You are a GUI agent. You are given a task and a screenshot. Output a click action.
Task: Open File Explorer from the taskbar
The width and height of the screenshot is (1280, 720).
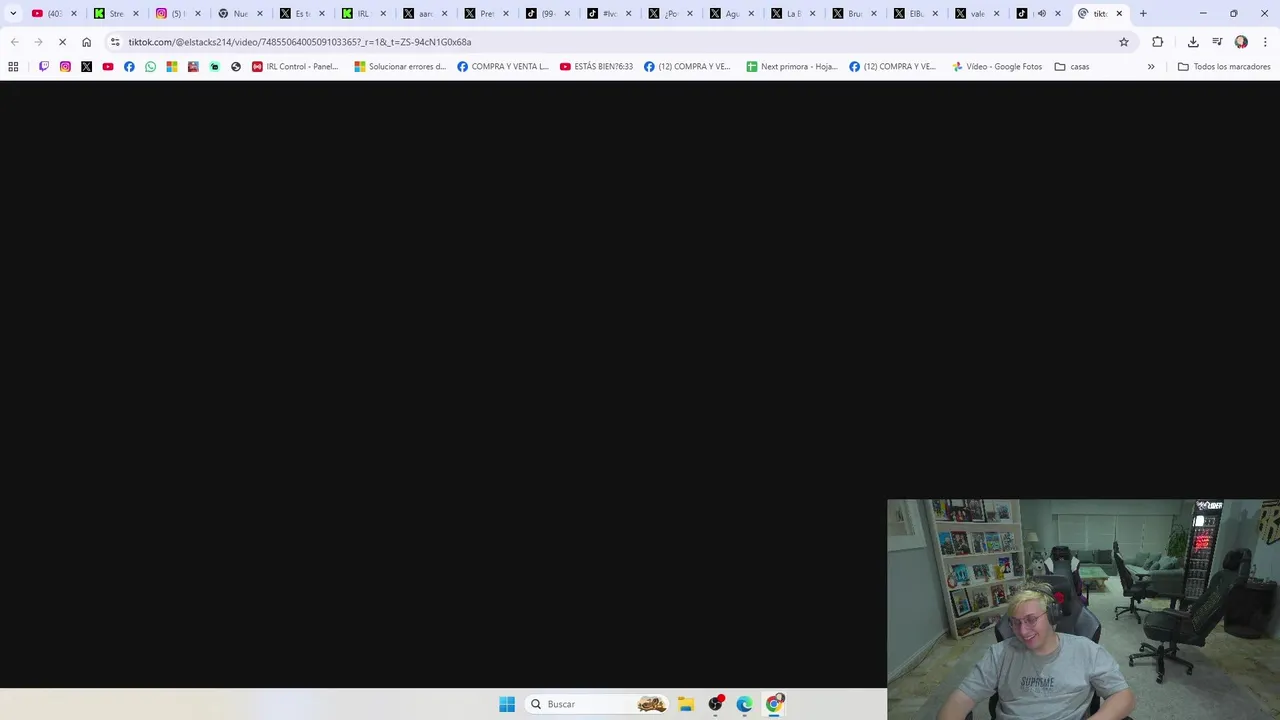[x=686, y=704]
